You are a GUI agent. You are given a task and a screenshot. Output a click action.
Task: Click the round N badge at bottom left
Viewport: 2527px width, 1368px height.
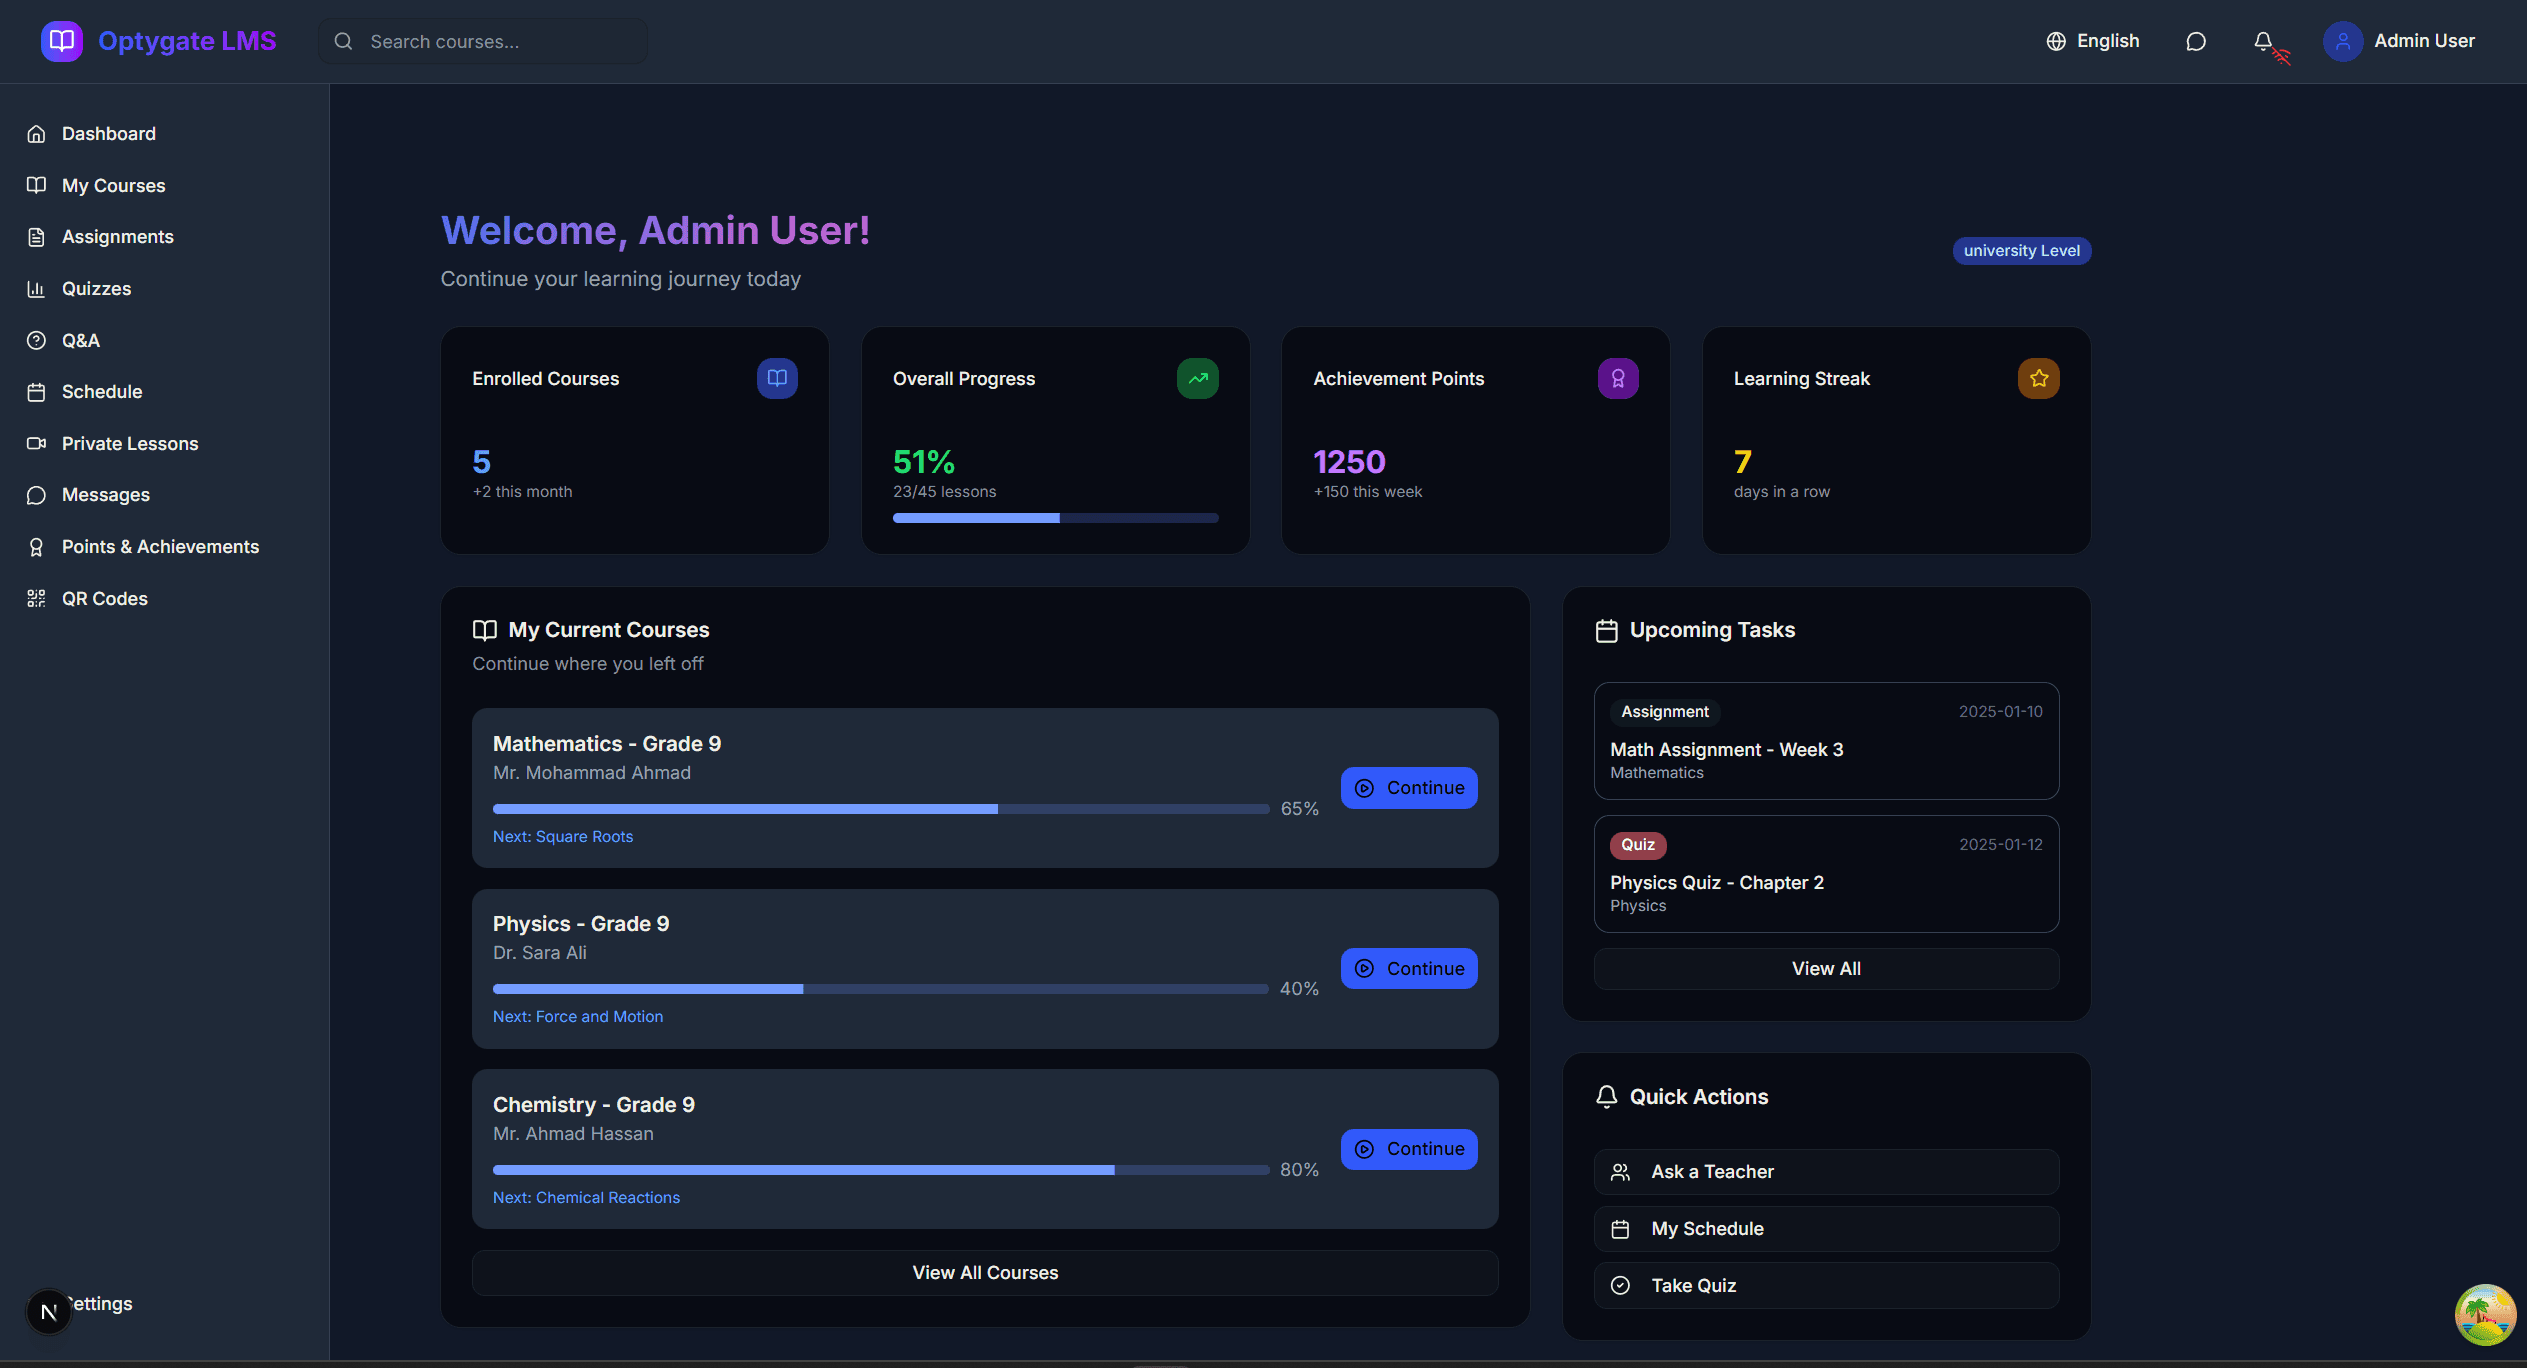click(48, 1311)
